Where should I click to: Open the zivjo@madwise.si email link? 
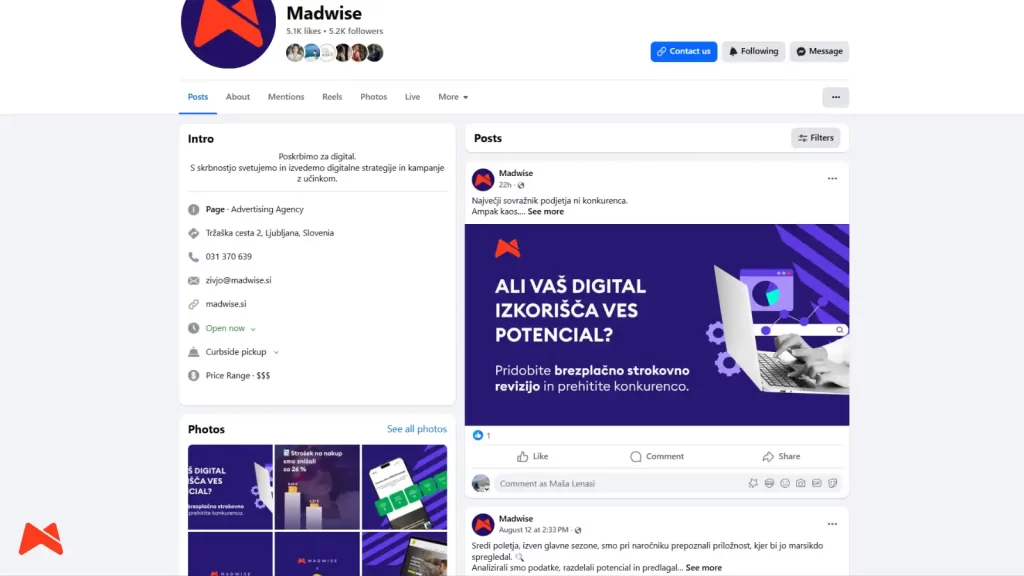(238, 280)
